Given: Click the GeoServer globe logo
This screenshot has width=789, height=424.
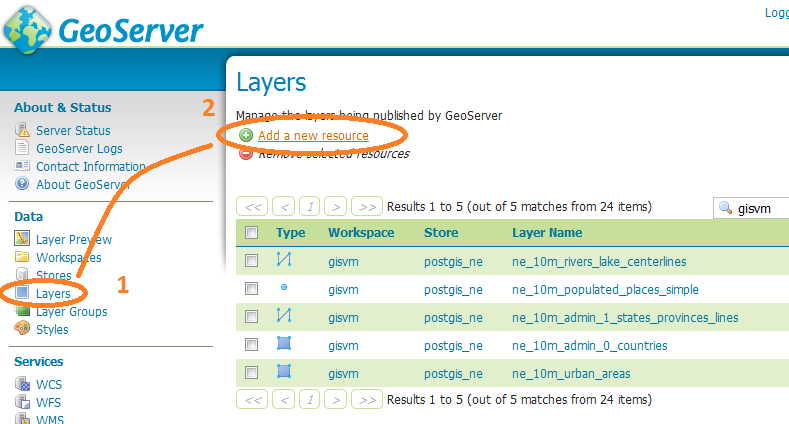Looking at the screenshot, I should (27, 30).
